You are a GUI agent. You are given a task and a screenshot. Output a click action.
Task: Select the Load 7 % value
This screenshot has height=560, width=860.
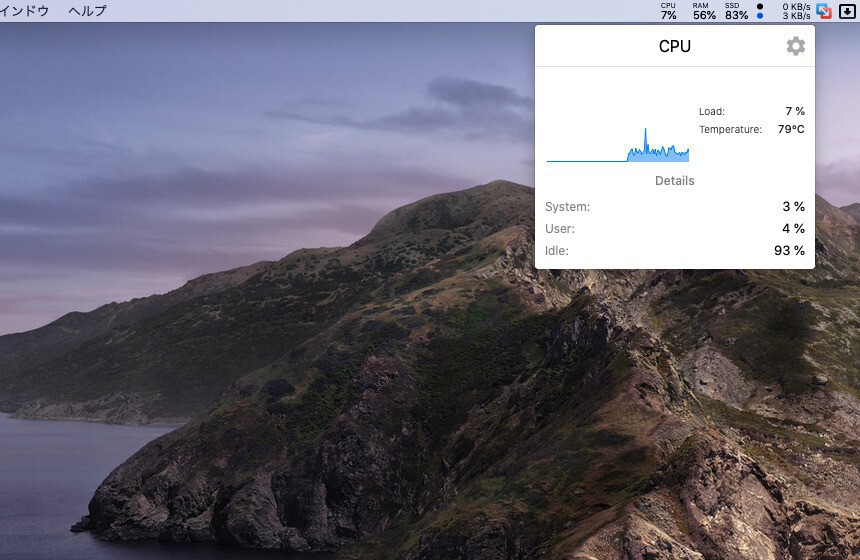coord(795,111)
